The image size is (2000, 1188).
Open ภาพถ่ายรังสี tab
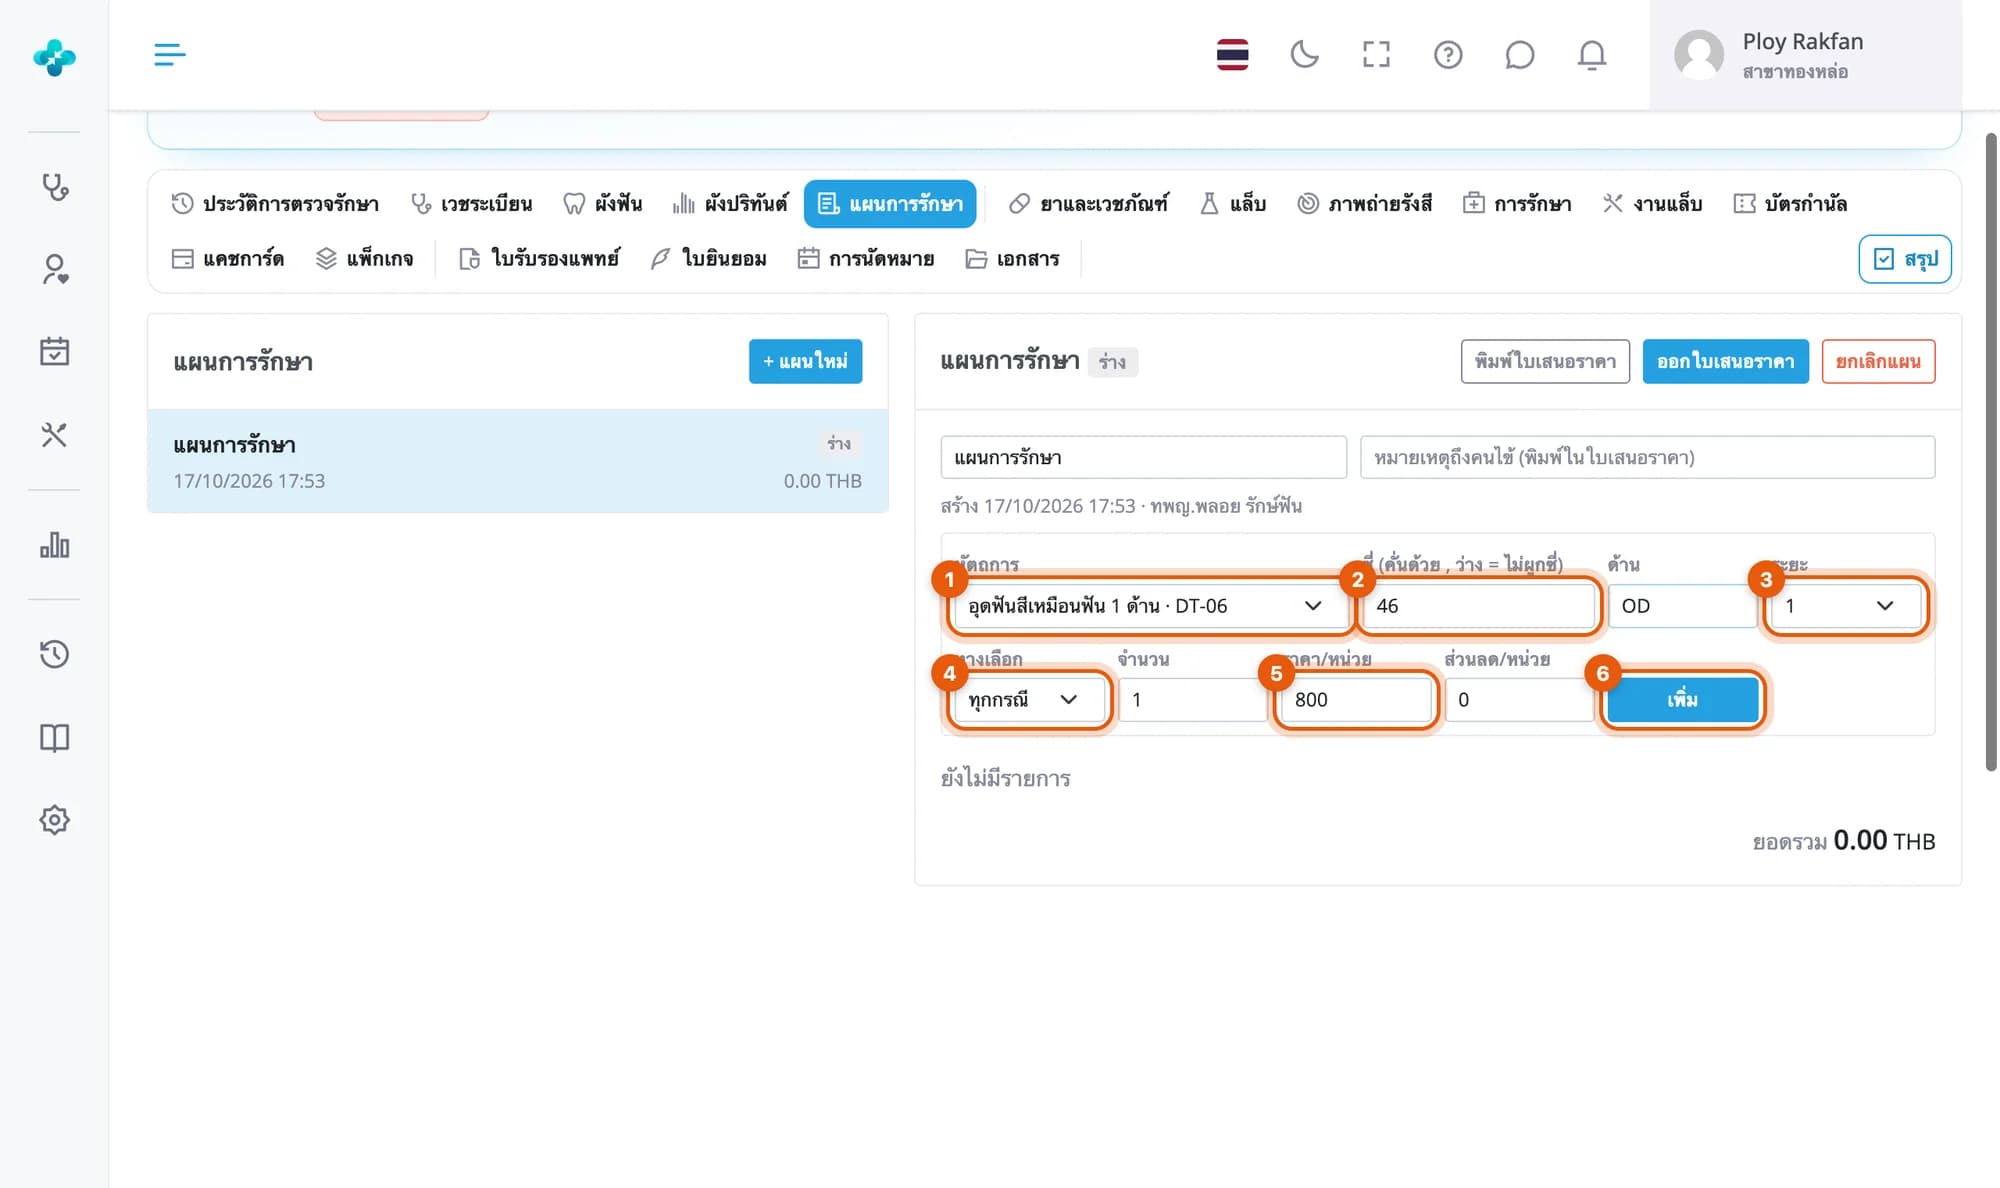coord(1364,204)
